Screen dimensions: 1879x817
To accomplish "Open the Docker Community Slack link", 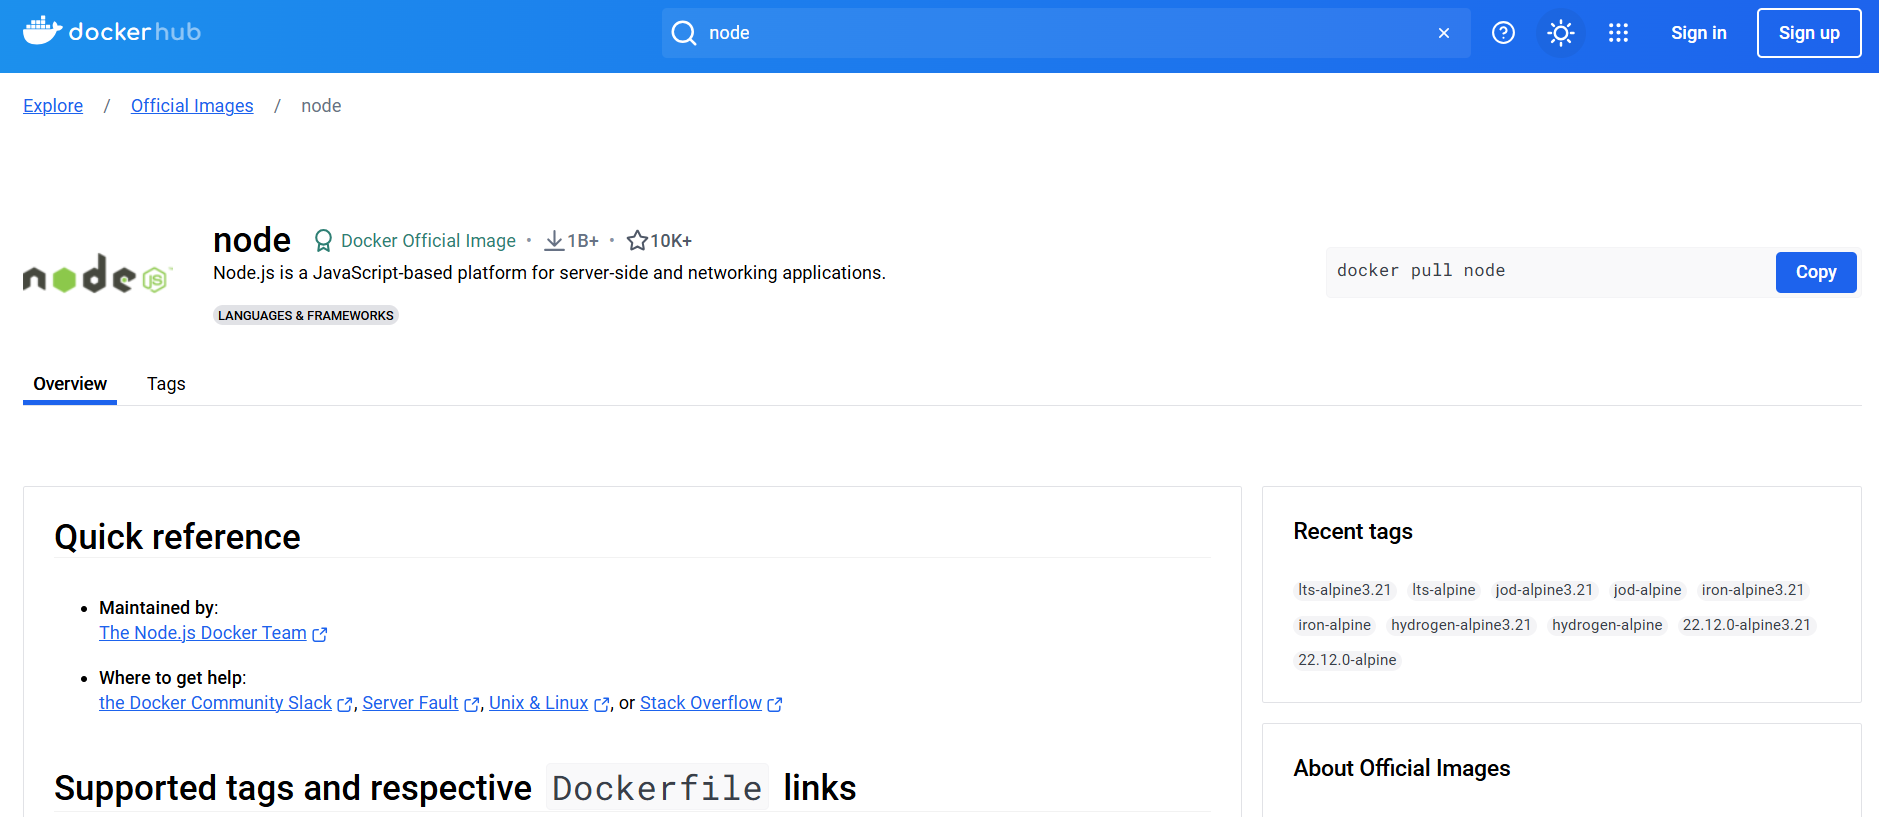I will pyautogui.click(x=215, y=703).
